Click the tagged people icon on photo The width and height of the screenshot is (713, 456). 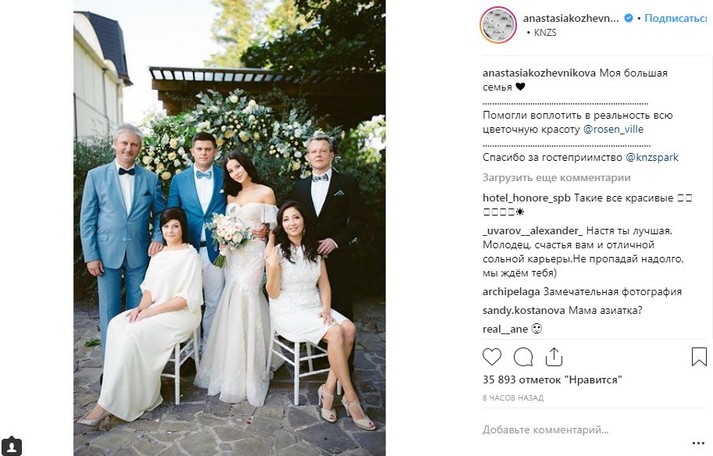coord(11,446)
